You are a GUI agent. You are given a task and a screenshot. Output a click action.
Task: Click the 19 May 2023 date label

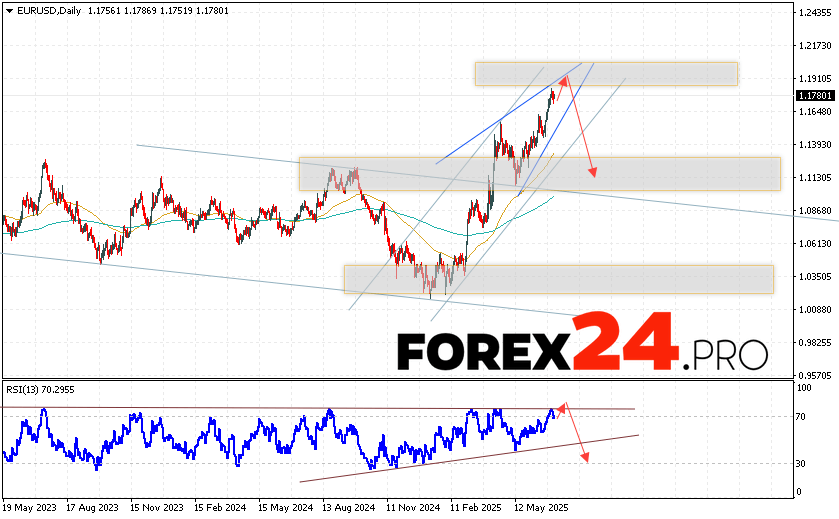click(x=32, y=507)
